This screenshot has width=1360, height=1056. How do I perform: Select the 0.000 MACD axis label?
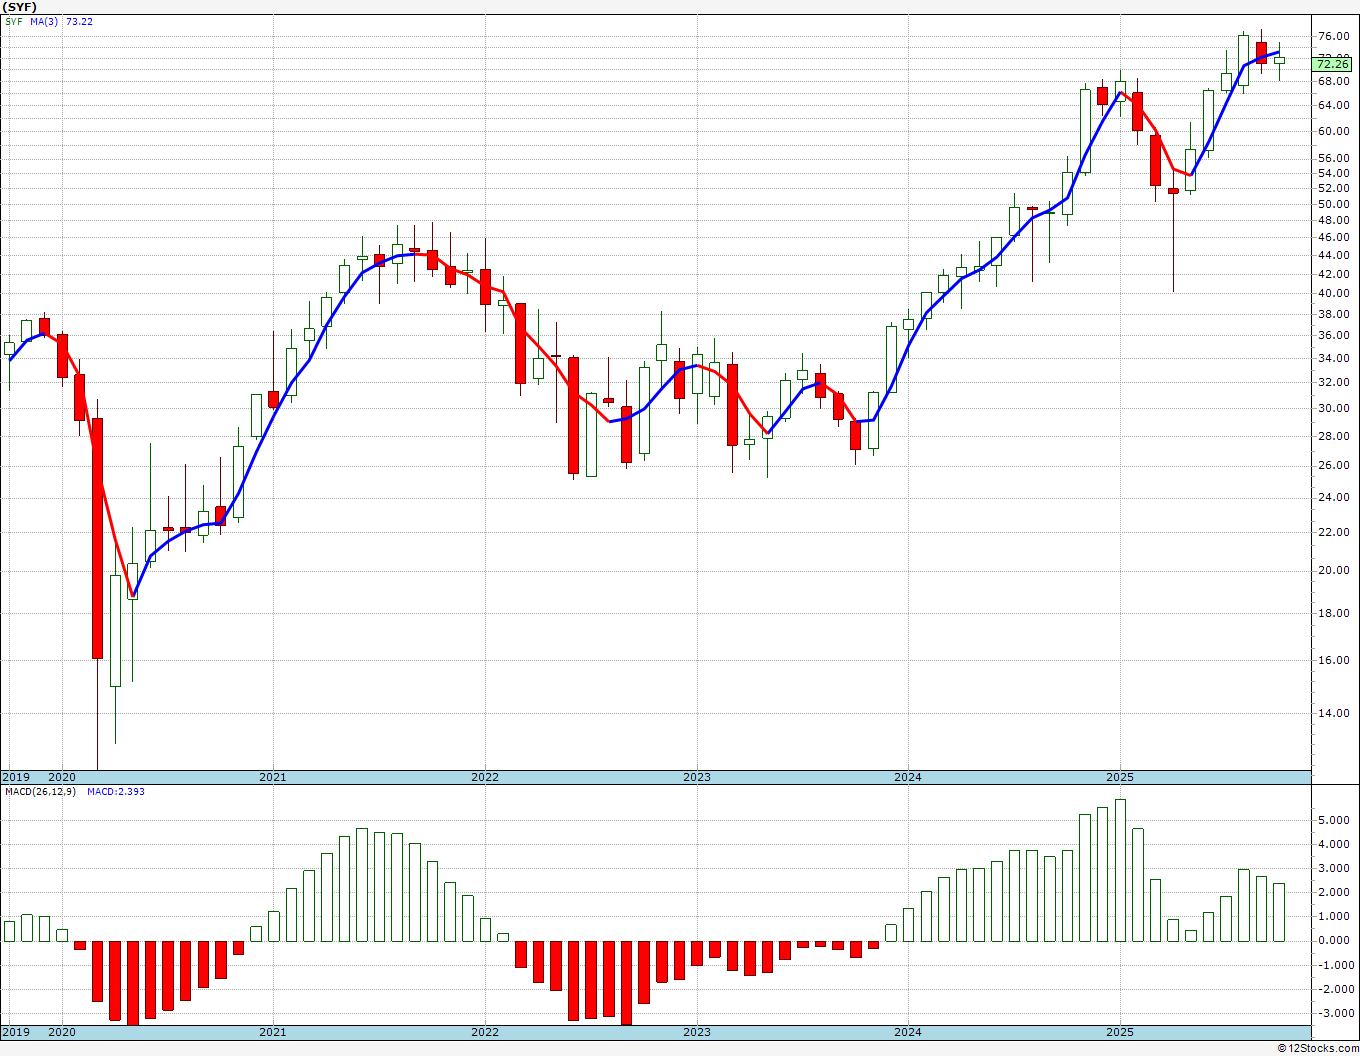(x=1336, y=941)
